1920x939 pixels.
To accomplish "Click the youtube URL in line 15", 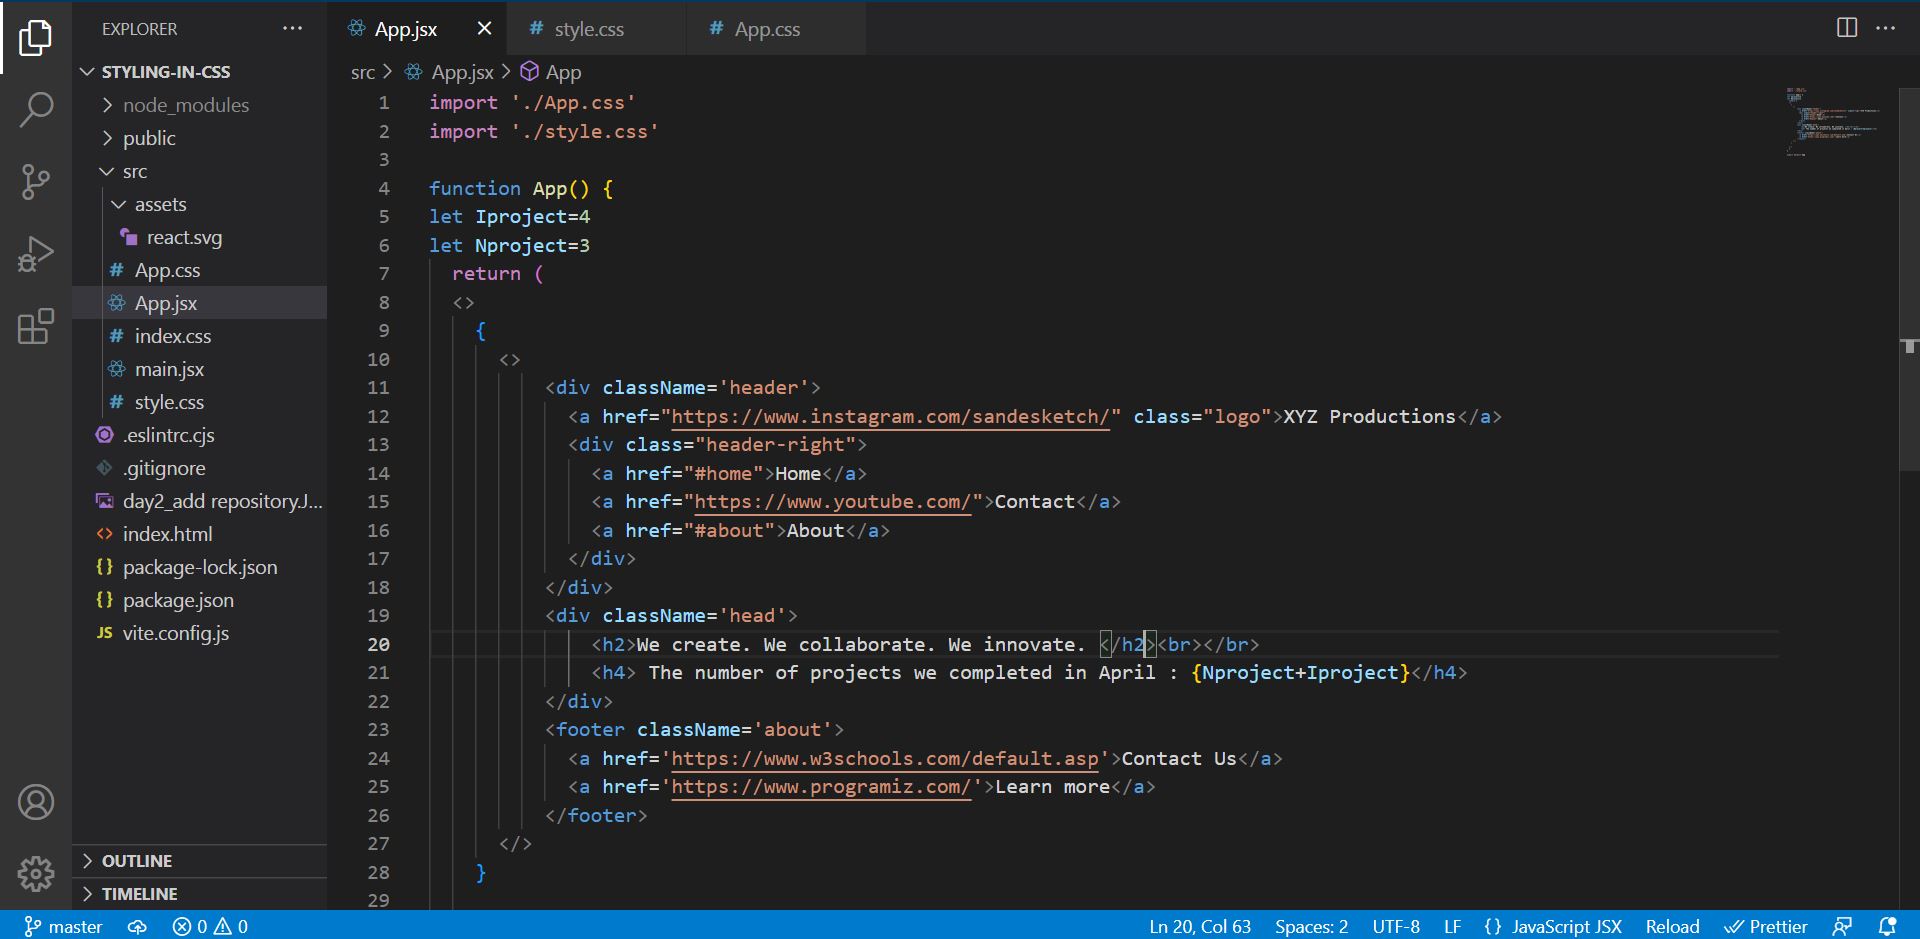I will (x=833, y=502).
